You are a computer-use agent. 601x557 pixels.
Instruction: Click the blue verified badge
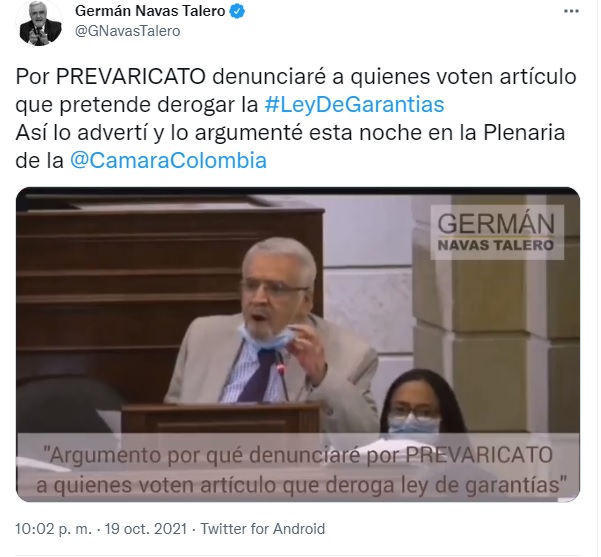pos(237,12)
